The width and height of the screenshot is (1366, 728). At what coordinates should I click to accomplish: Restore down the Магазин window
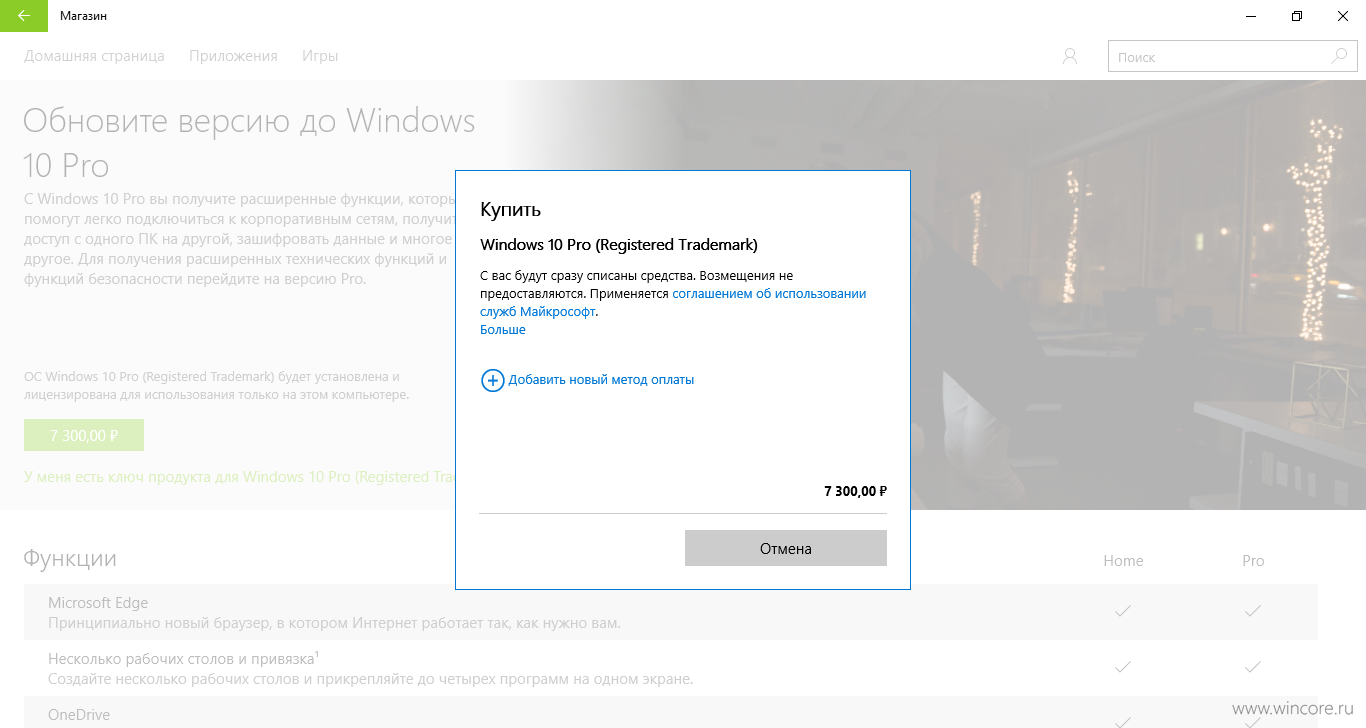1297,16
